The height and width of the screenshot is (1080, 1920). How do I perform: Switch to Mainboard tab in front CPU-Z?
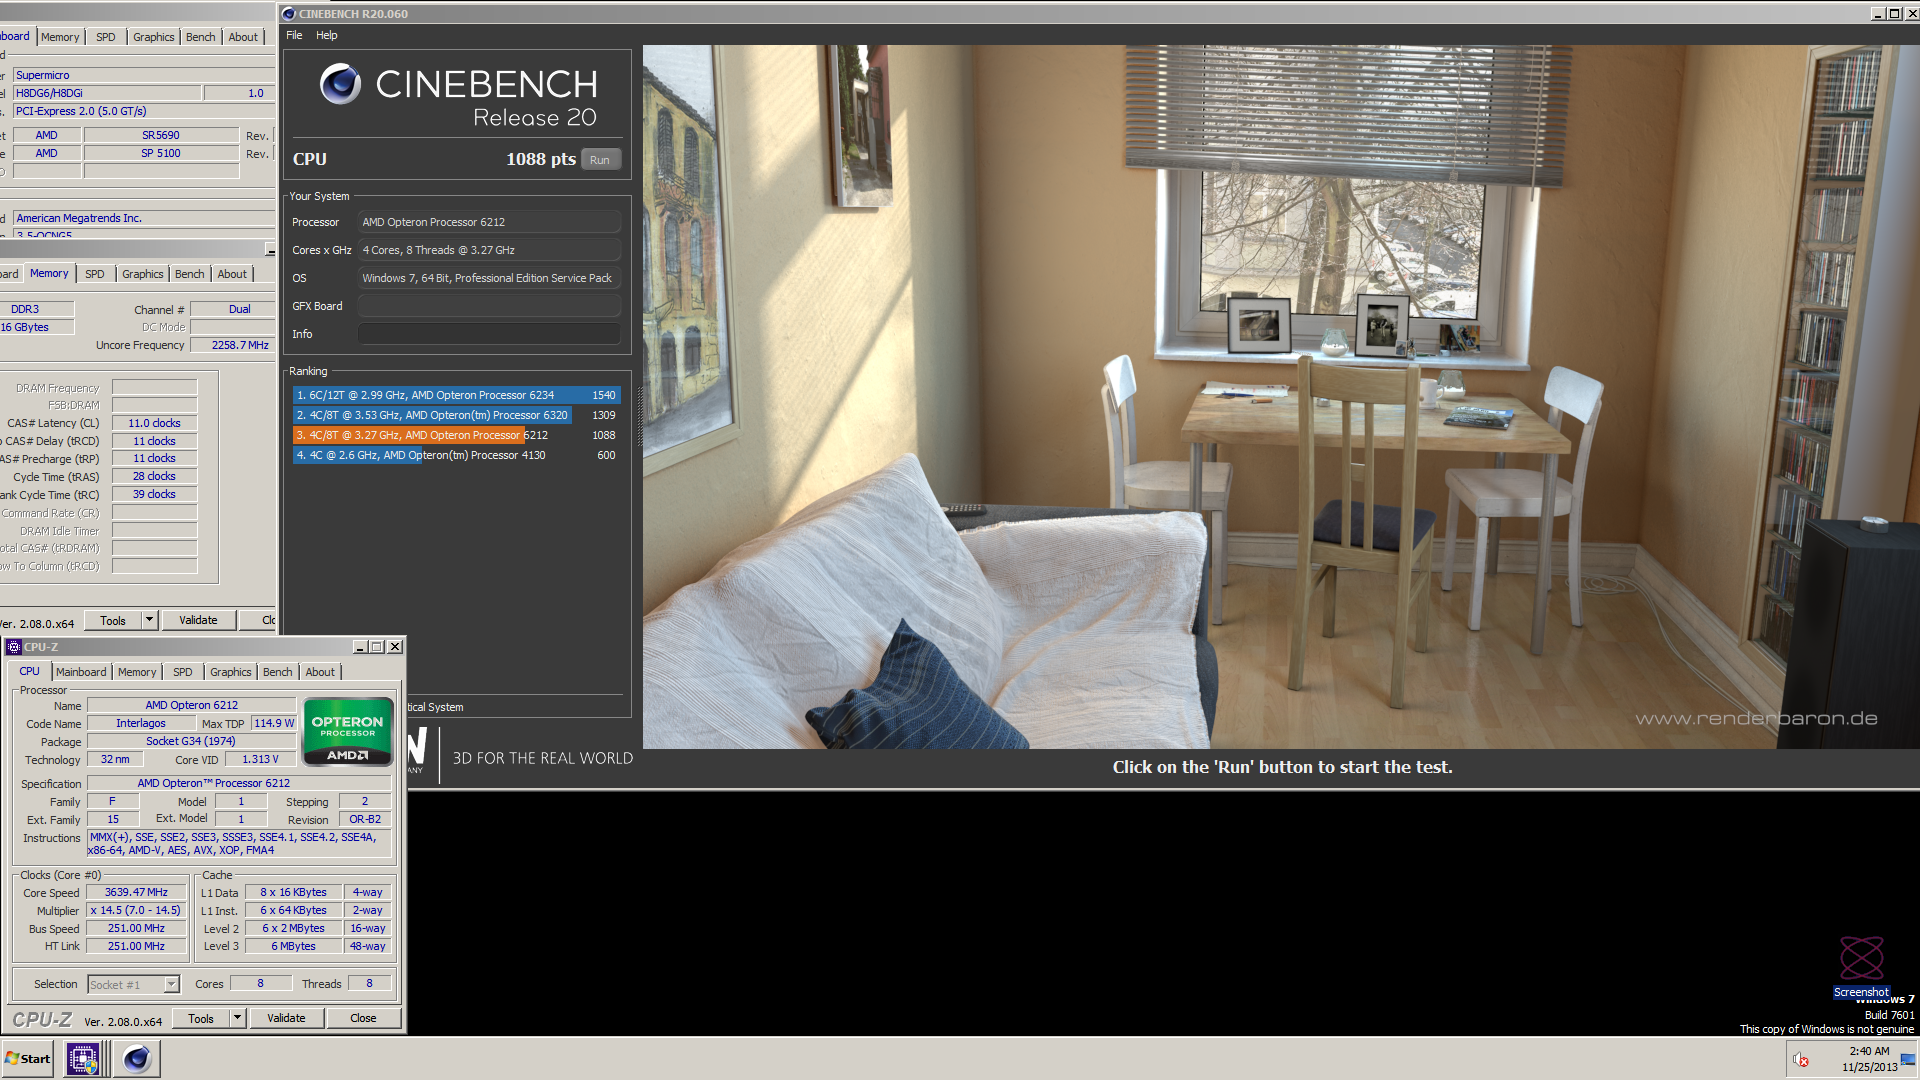pos(81,672)
